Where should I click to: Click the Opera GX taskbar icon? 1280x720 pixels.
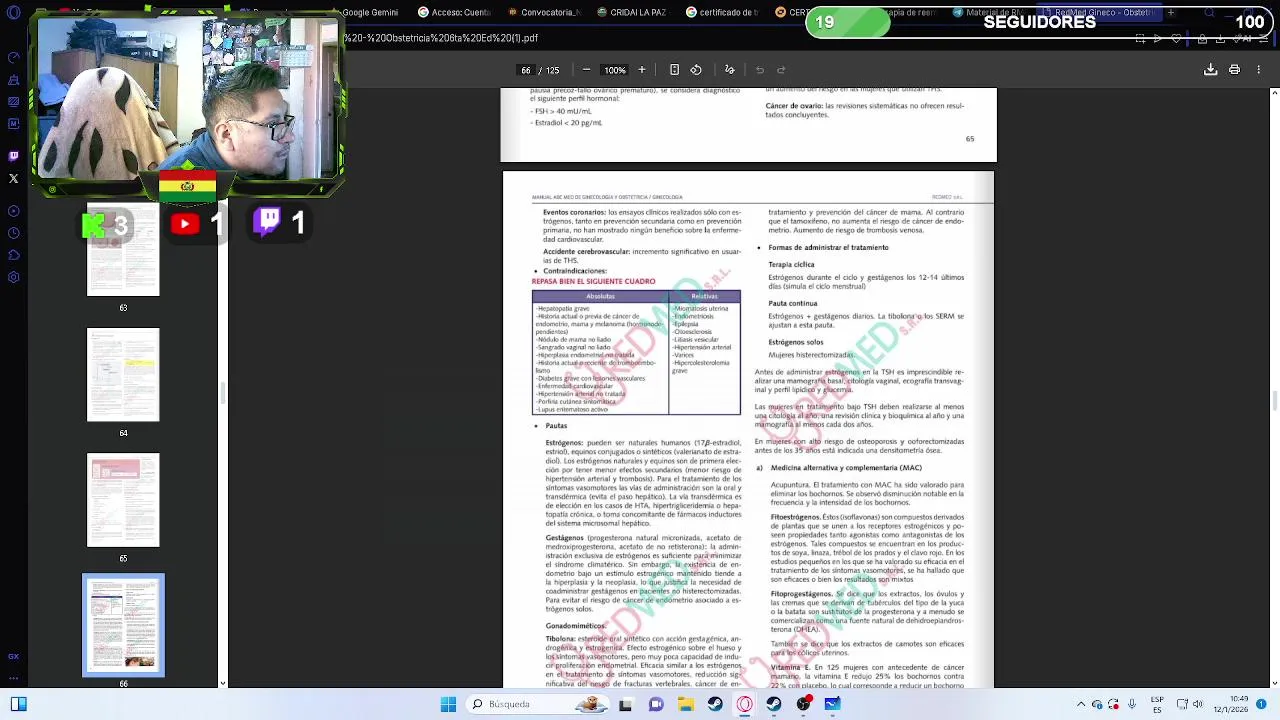(745, 704)
